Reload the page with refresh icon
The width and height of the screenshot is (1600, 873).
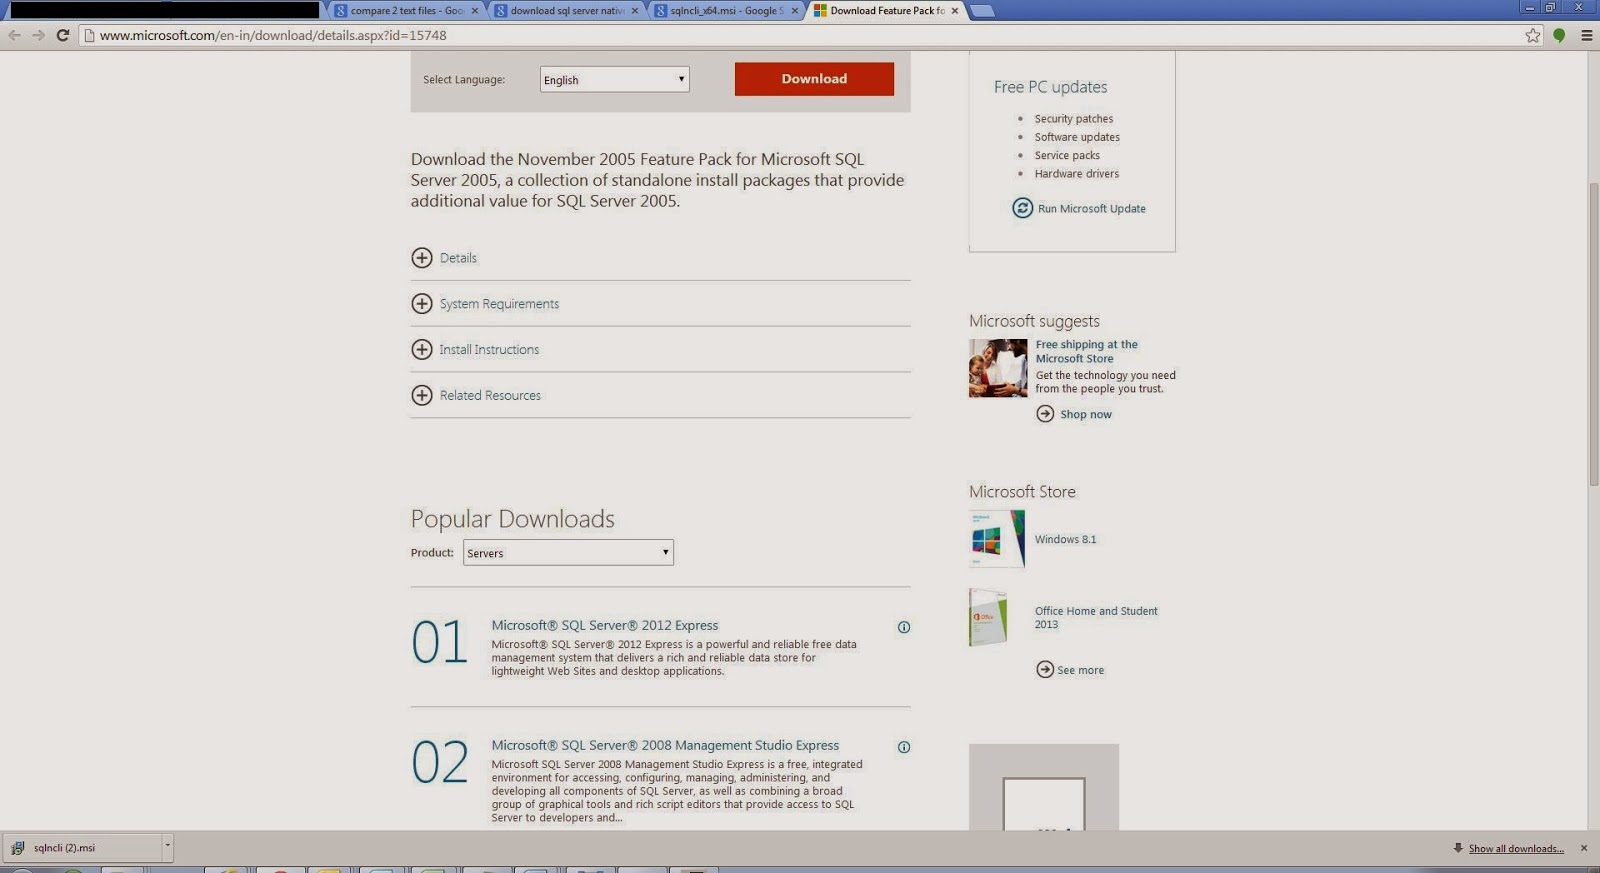click(x=62, y=35)
